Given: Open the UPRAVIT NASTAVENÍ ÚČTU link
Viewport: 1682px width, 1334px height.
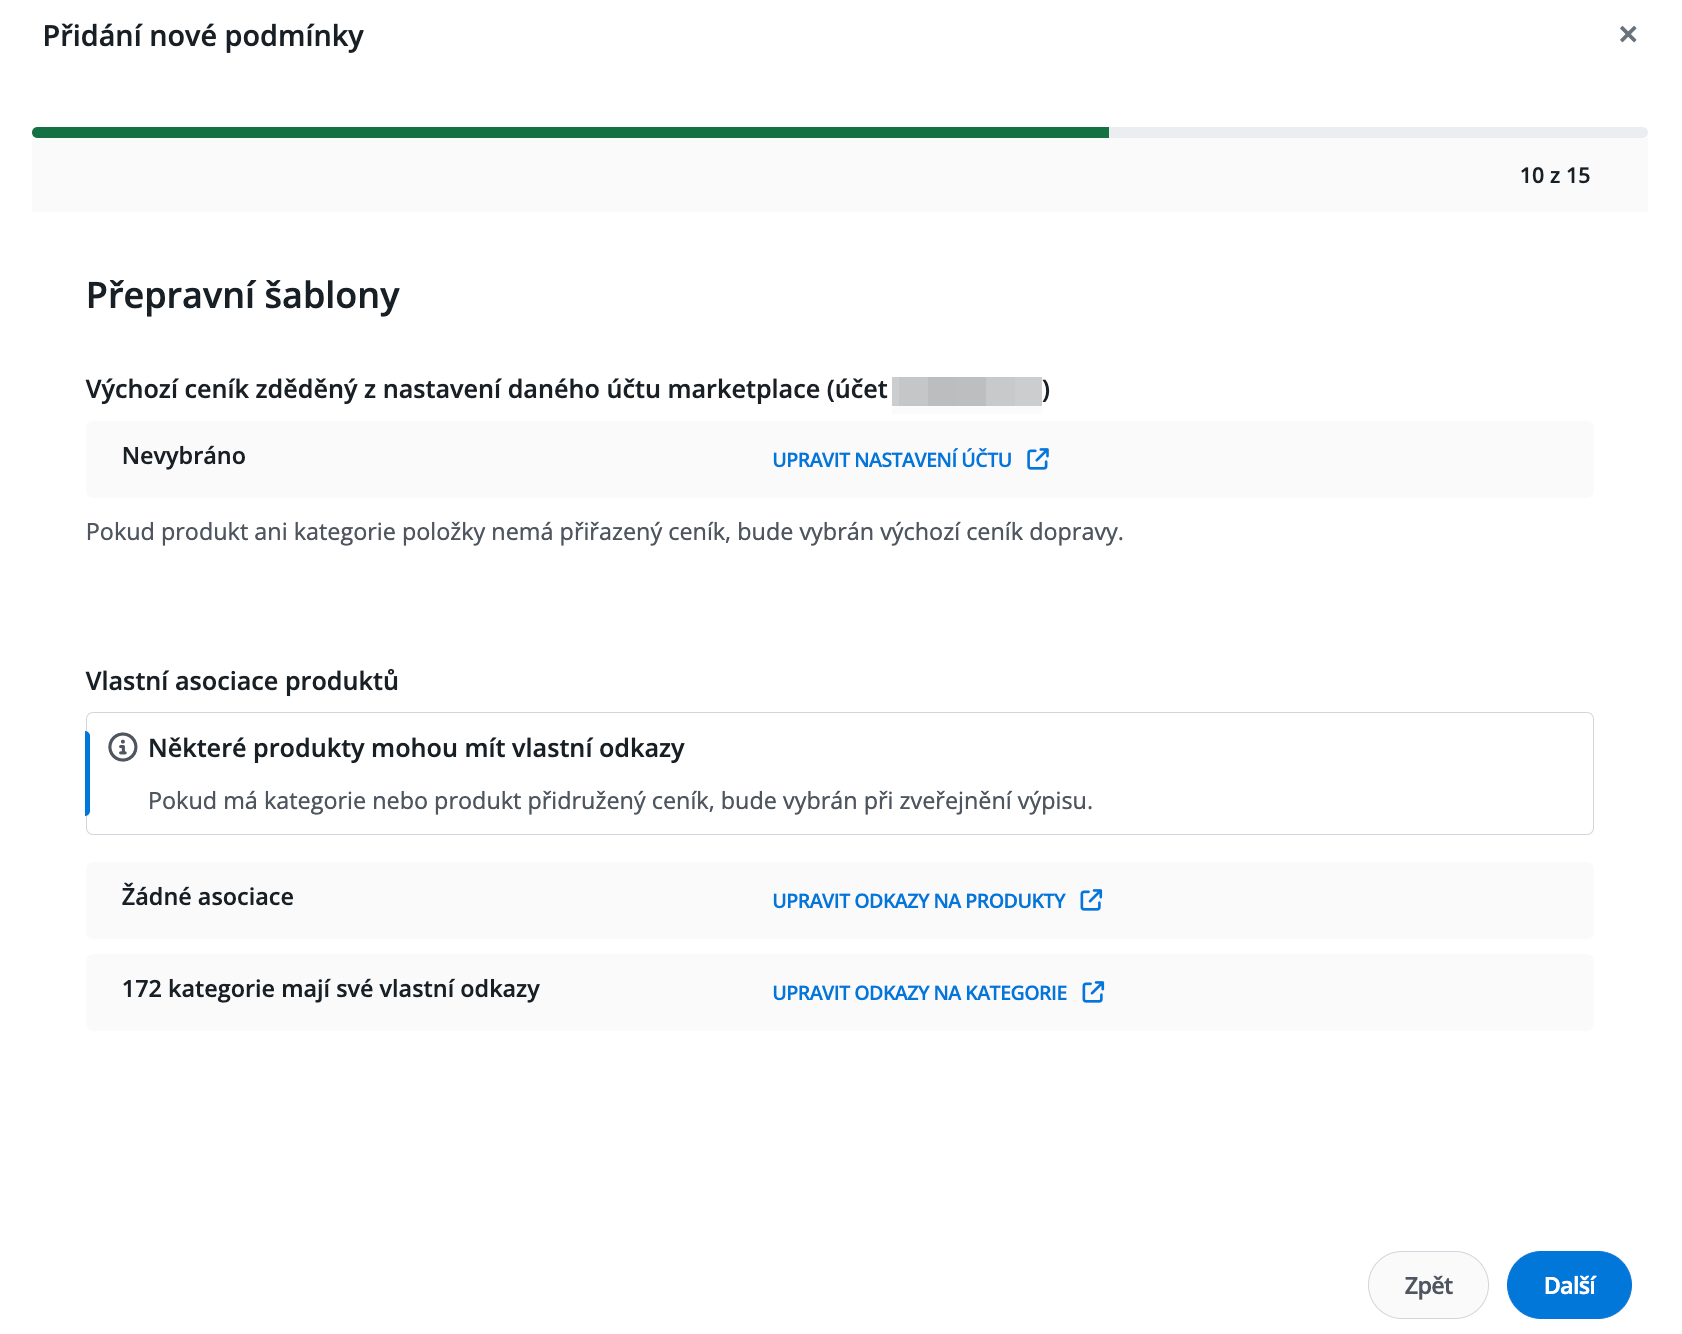Looking at the screenshot, I should click(891, 460).
